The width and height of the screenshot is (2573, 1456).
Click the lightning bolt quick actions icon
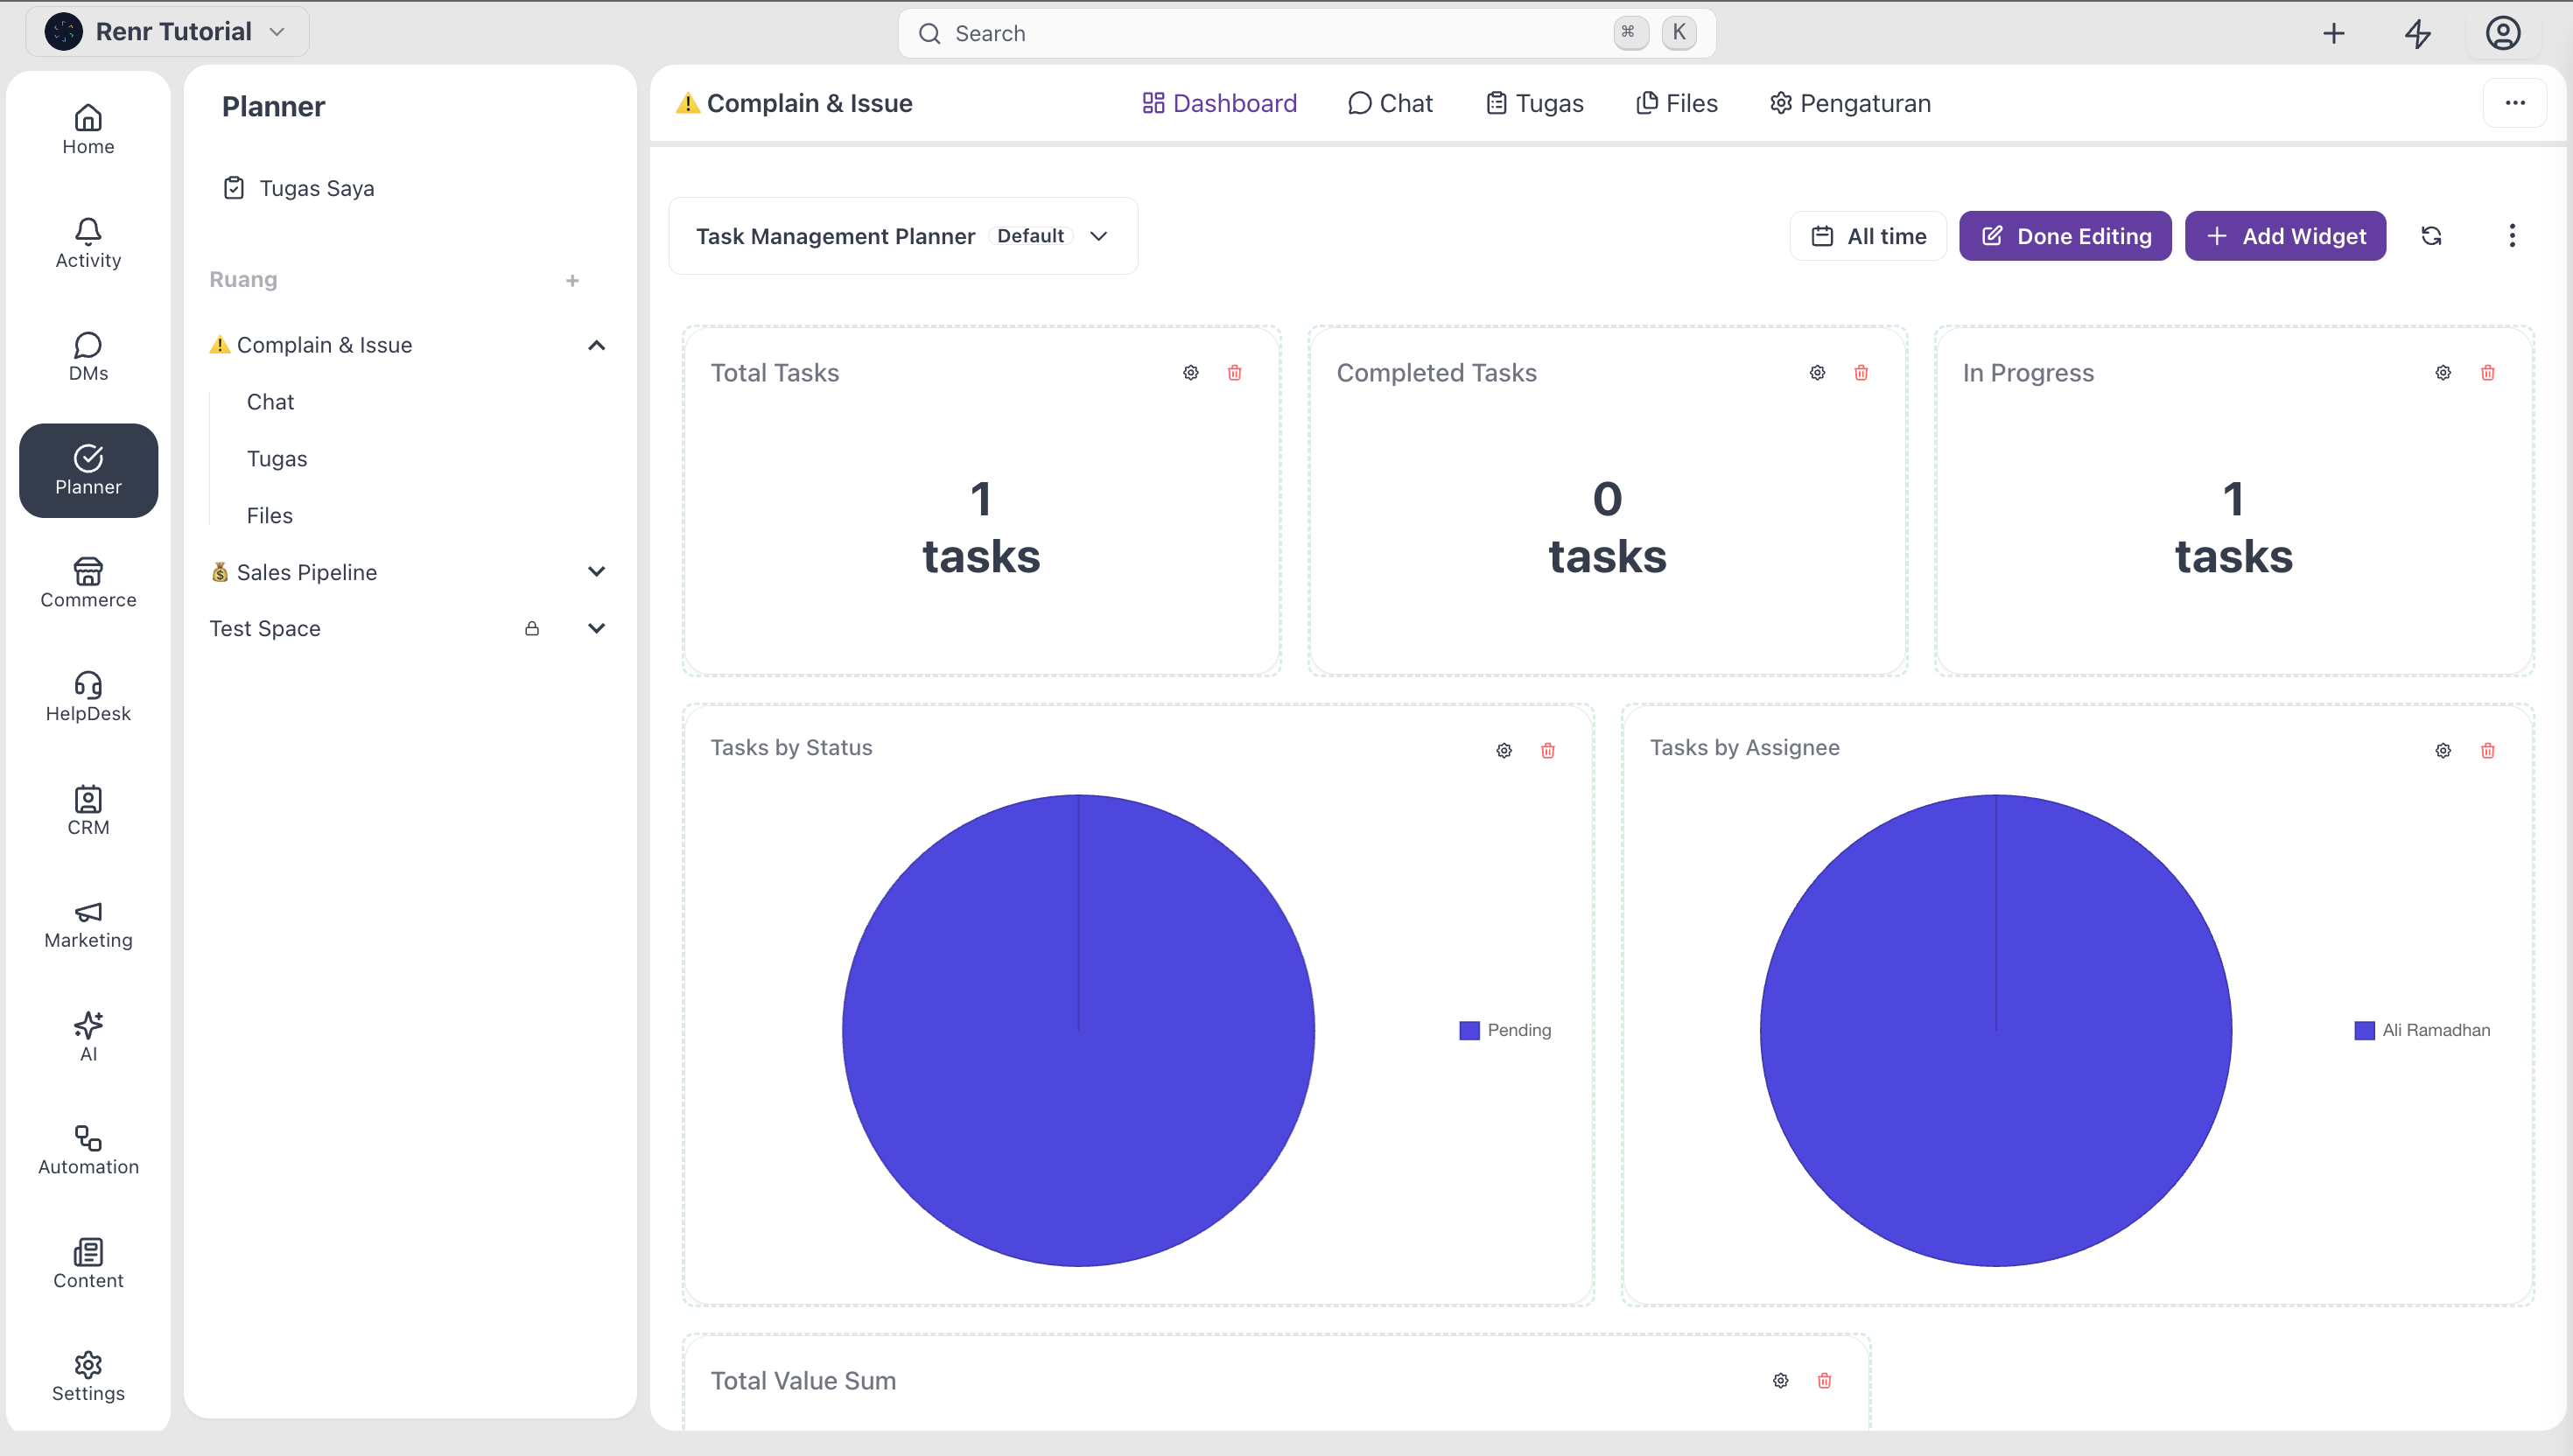(x=2417, y=33)
